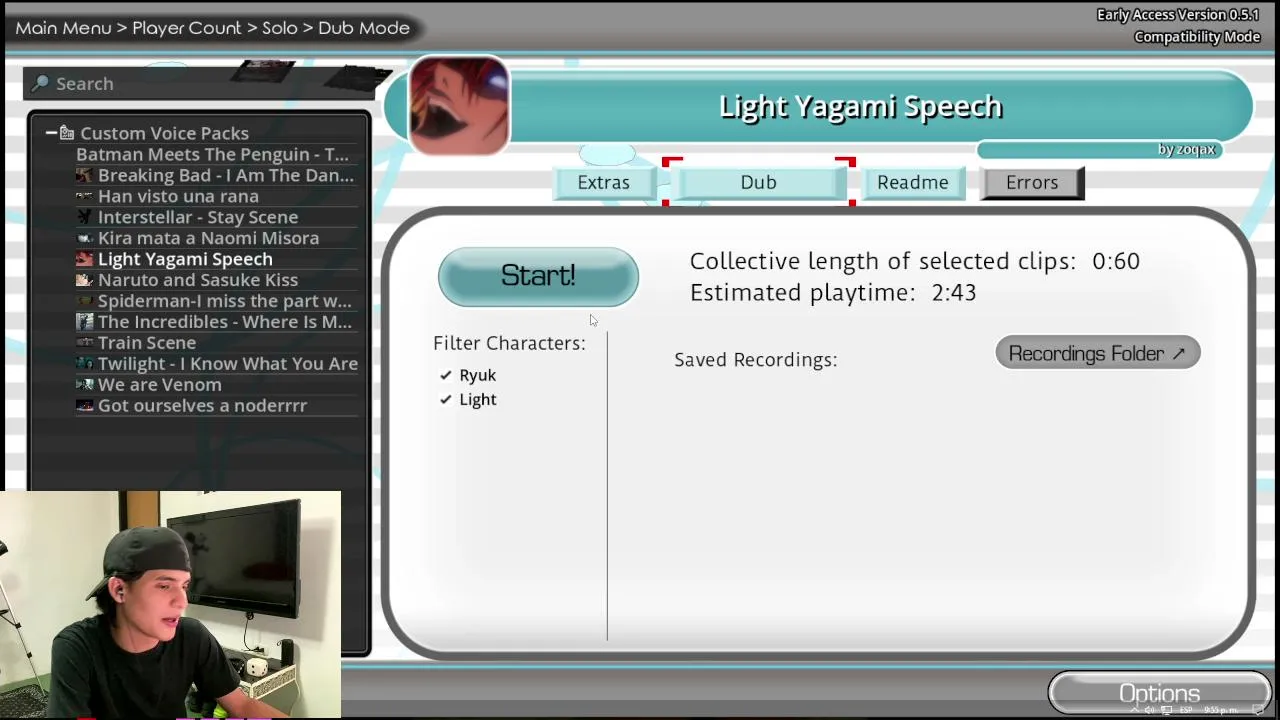Switch to the Extras tab

603,183
